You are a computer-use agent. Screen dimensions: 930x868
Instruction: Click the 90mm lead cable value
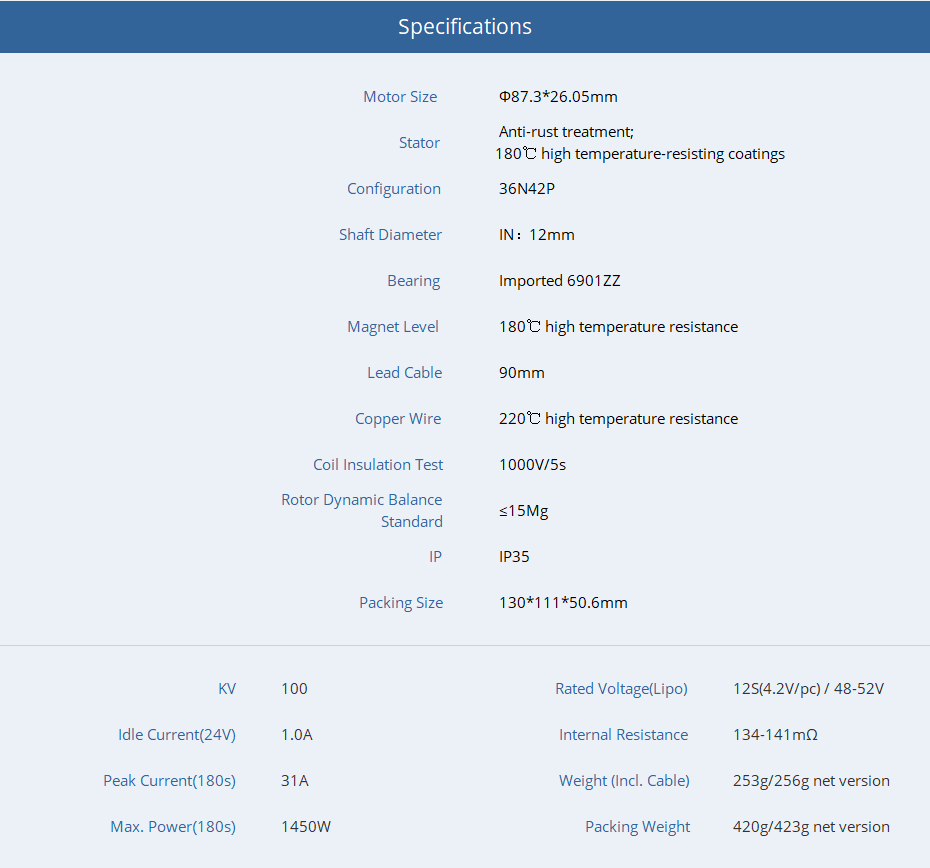[521, 373]
